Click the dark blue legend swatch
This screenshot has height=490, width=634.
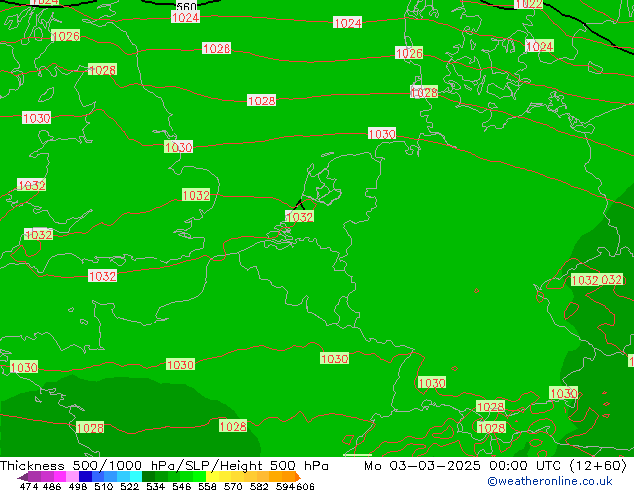(85, 476)
